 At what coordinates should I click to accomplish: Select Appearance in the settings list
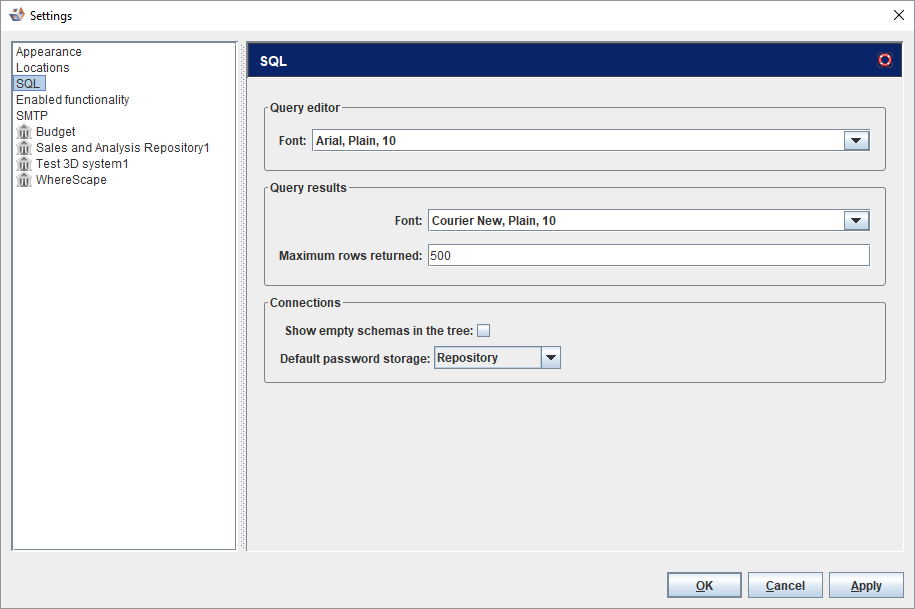click(x=49, y=52)
